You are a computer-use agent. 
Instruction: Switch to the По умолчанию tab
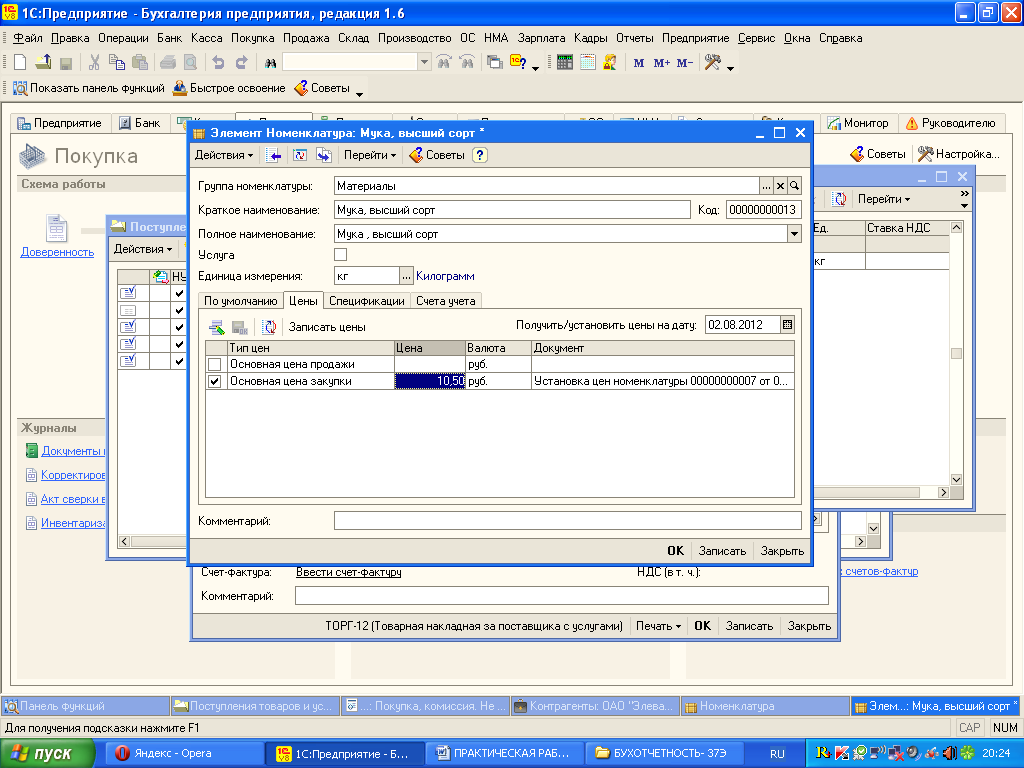pyautogui.click(x=241, y=301)
